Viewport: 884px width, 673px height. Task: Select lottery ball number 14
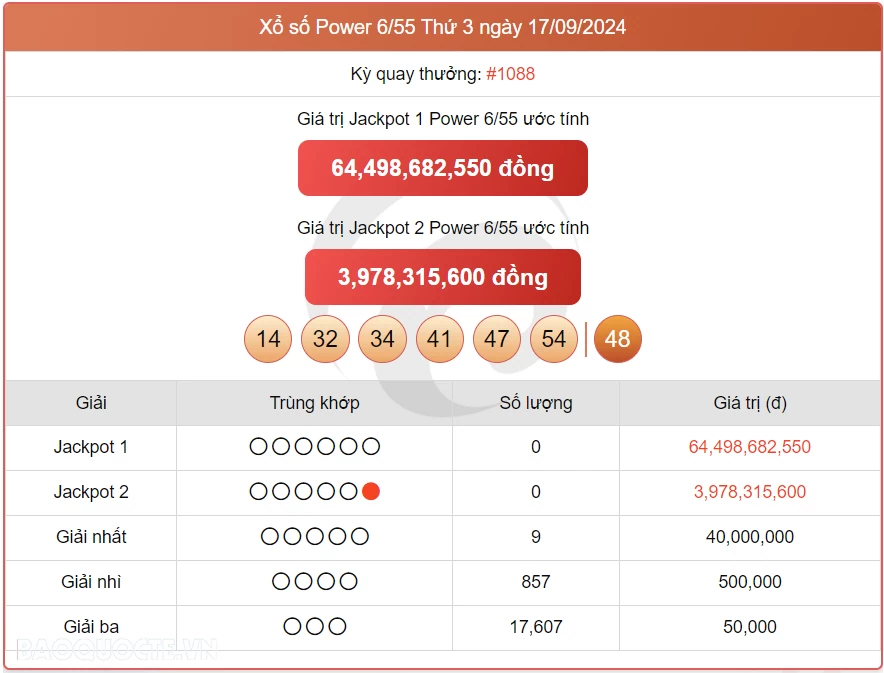tap(267, 339)
